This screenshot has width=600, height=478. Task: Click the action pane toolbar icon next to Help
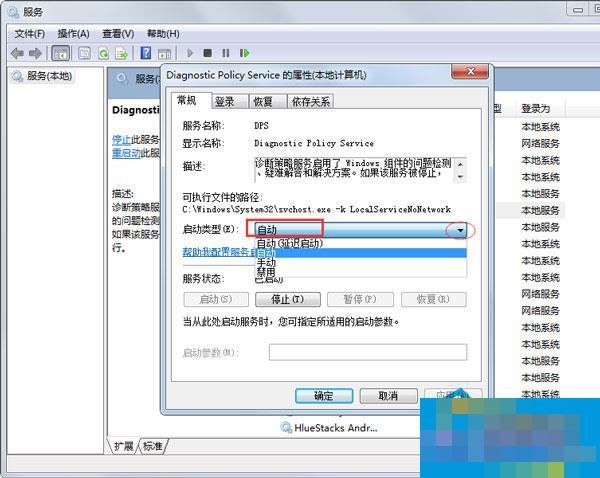(x=165, y=54)
